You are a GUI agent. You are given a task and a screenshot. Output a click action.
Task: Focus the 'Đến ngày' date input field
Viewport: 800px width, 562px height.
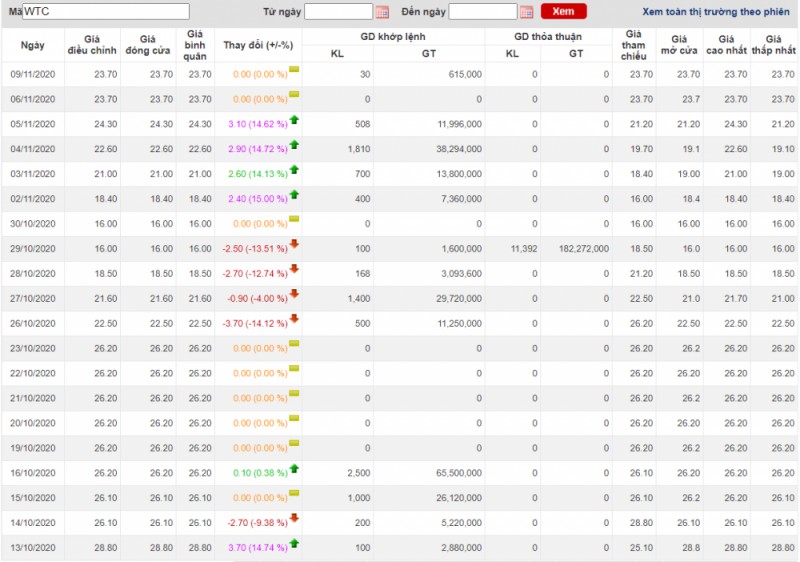pyautogui.click(x=483, y=12)
